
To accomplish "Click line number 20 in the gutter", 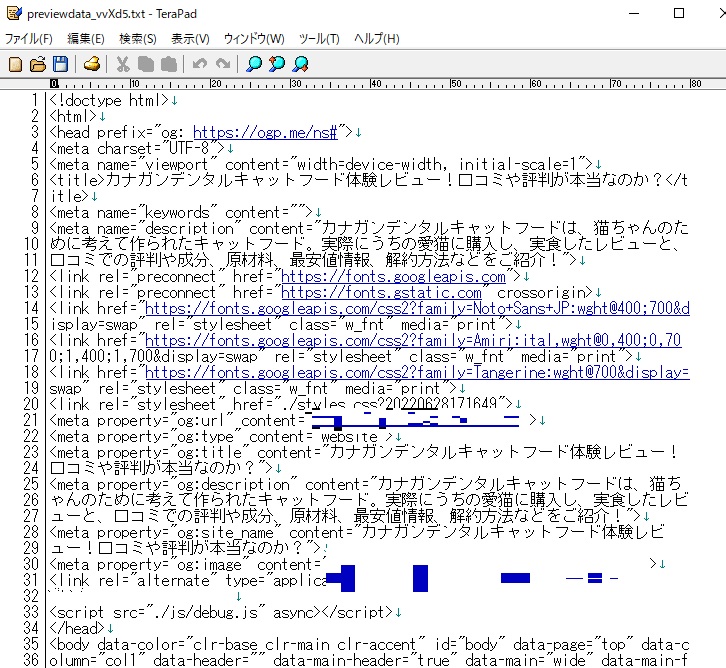I will (31, 405).
